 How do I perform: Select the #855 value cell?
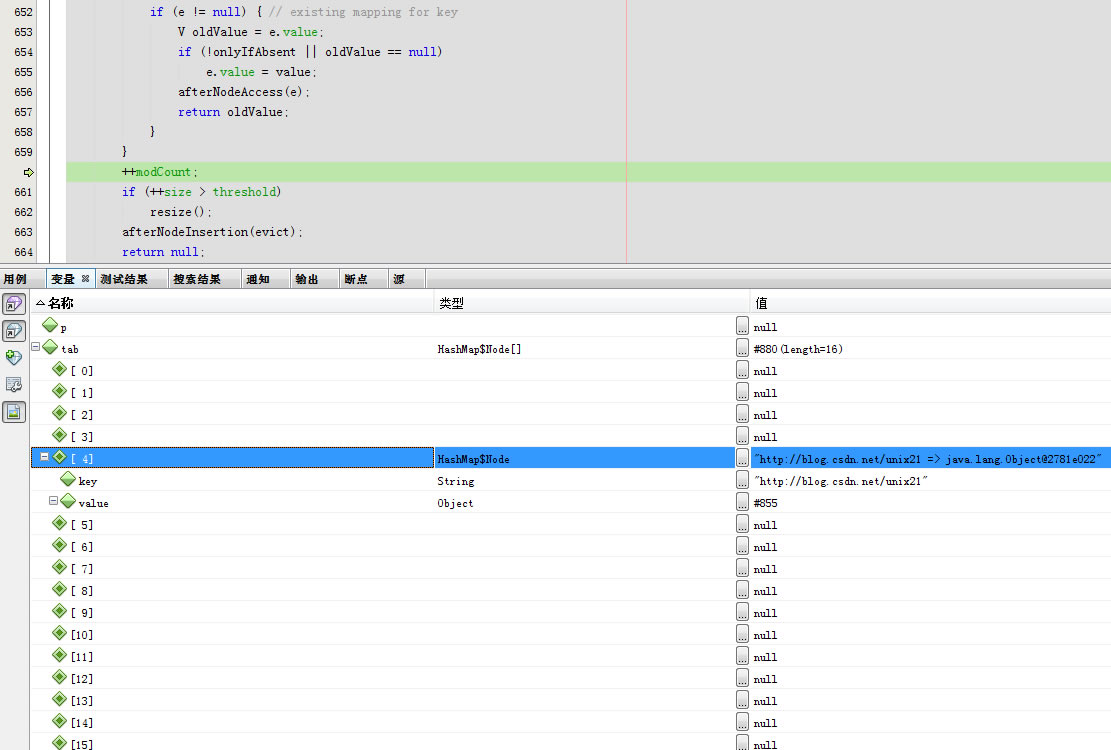point(765,503)
